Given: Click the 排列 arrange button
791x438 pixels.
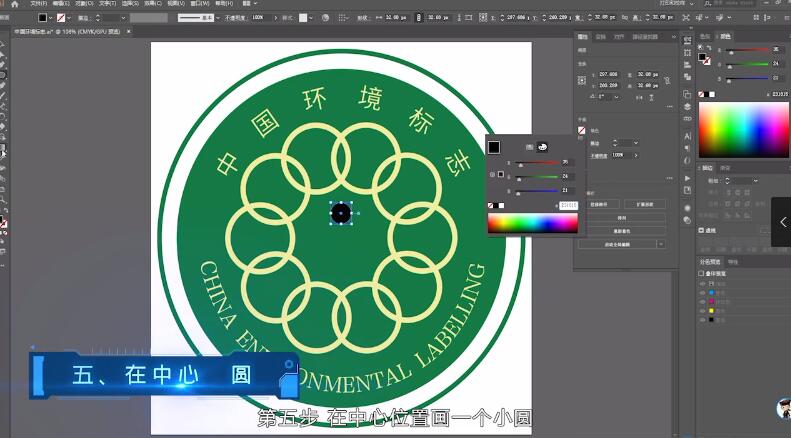Looking at the screenshot, I should coord(622,218).
